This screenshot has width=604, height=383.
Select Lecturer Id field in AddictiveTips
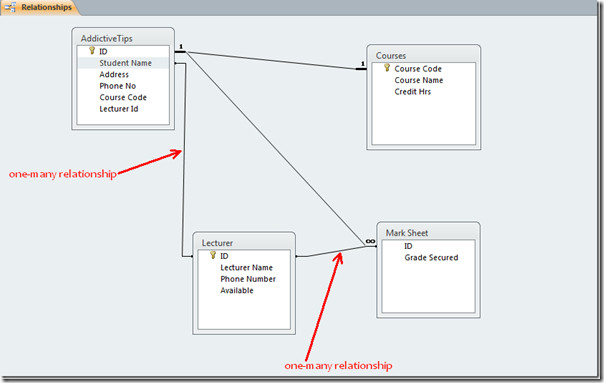[x=123, y=109]
